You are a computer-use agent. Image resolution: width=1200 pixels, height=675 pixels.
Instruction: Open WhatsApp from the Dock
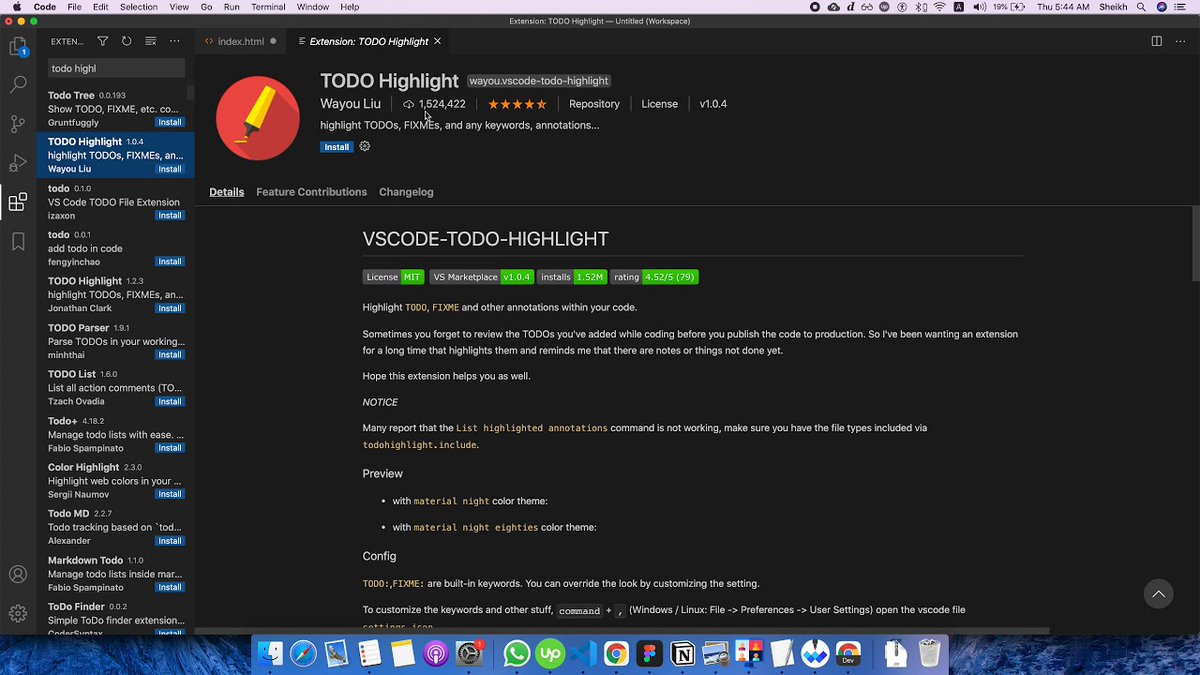pos(517,654)
